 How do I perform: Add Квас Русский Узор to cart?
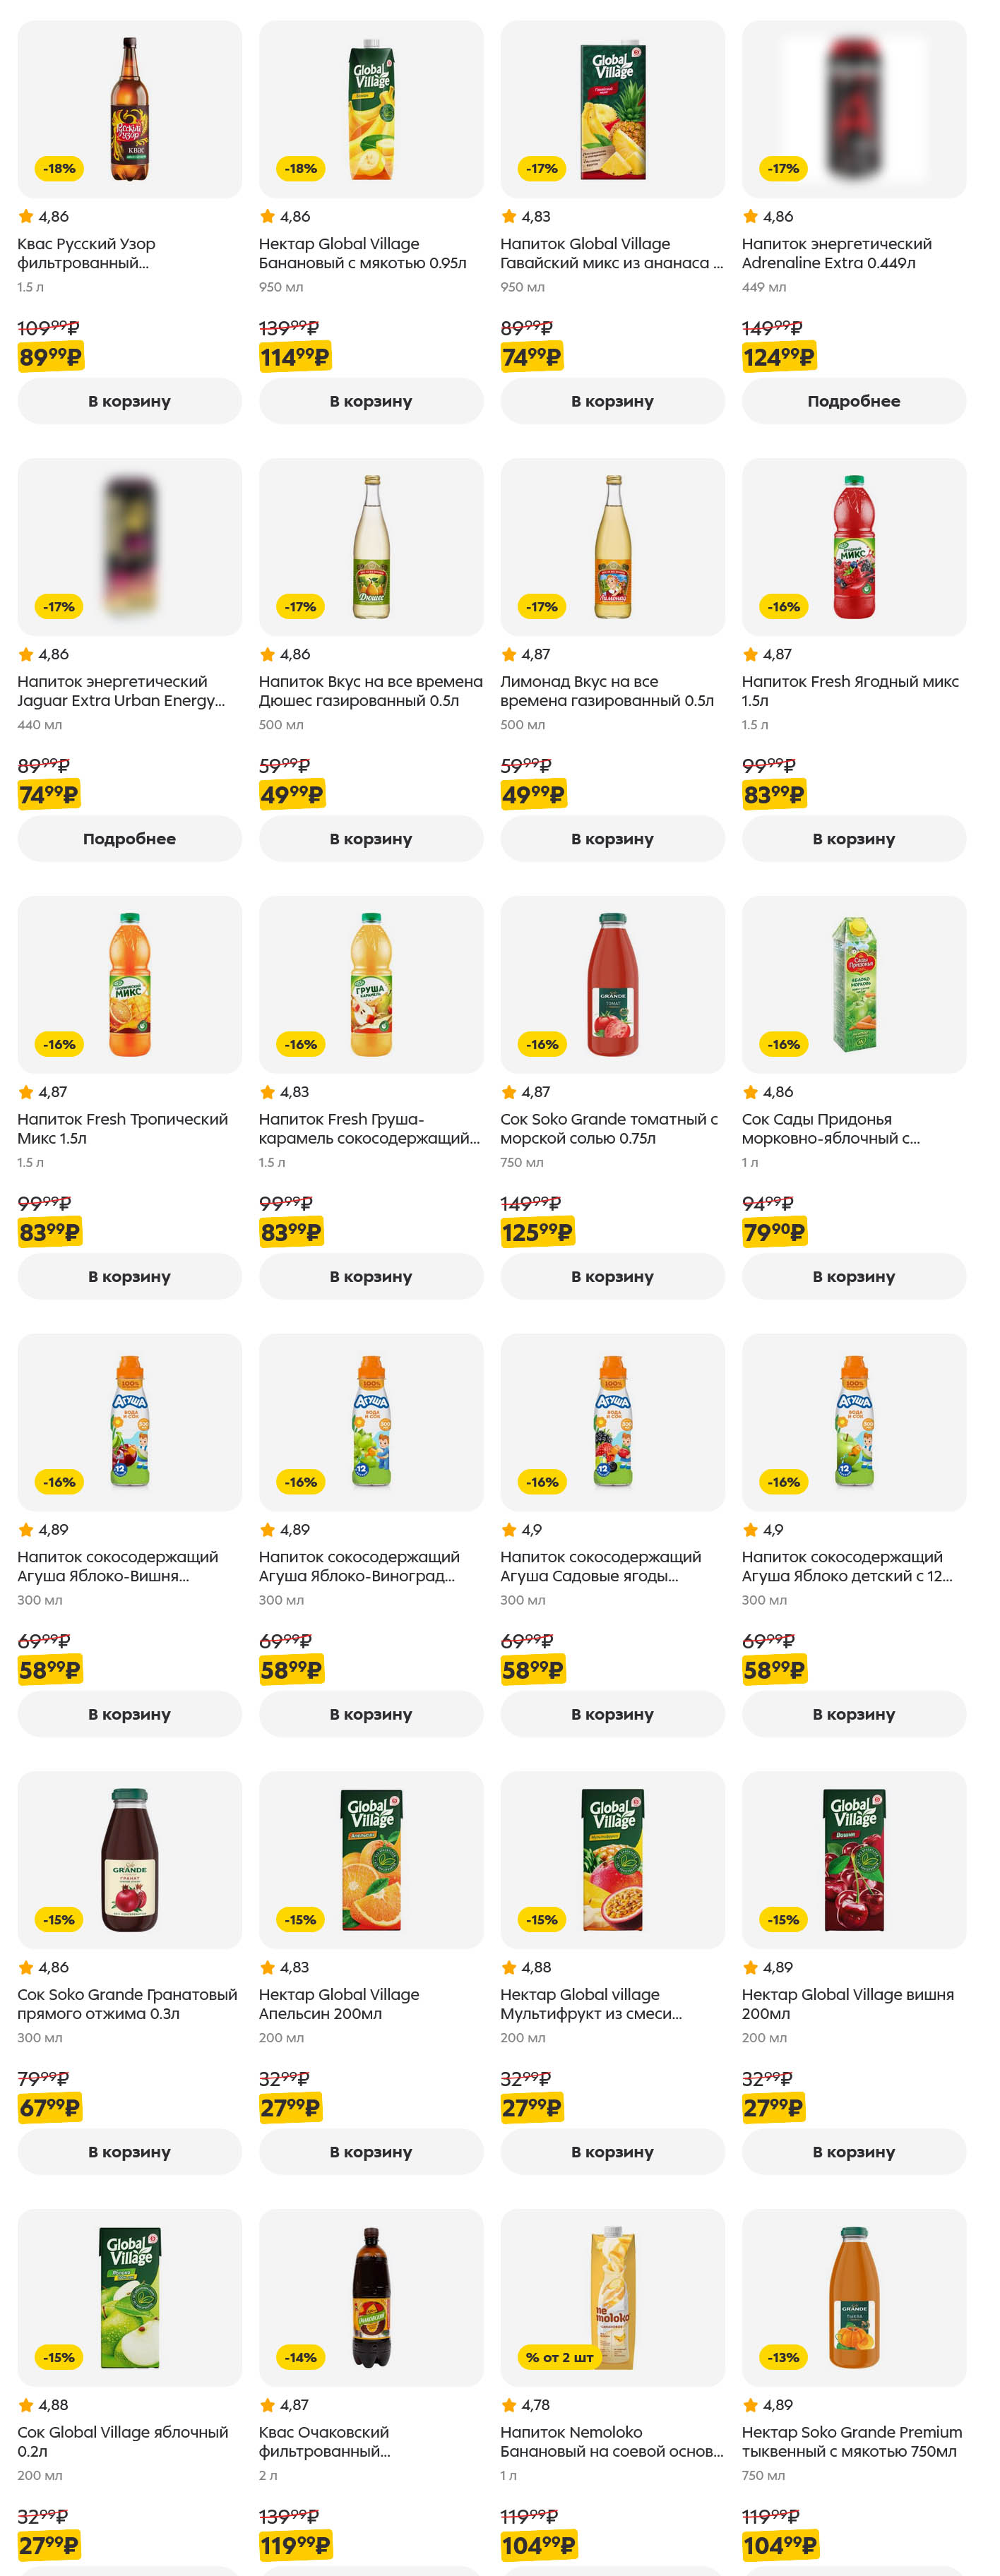[129, 401]
